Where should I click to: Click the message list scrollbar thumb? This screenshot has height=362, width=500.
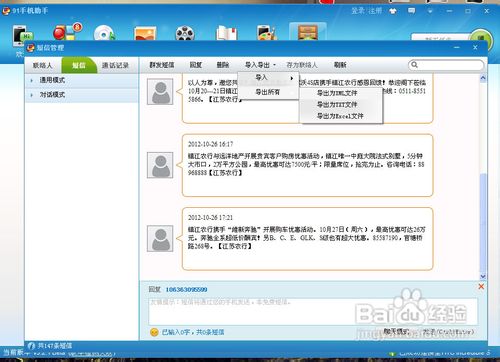click(483, 223)
